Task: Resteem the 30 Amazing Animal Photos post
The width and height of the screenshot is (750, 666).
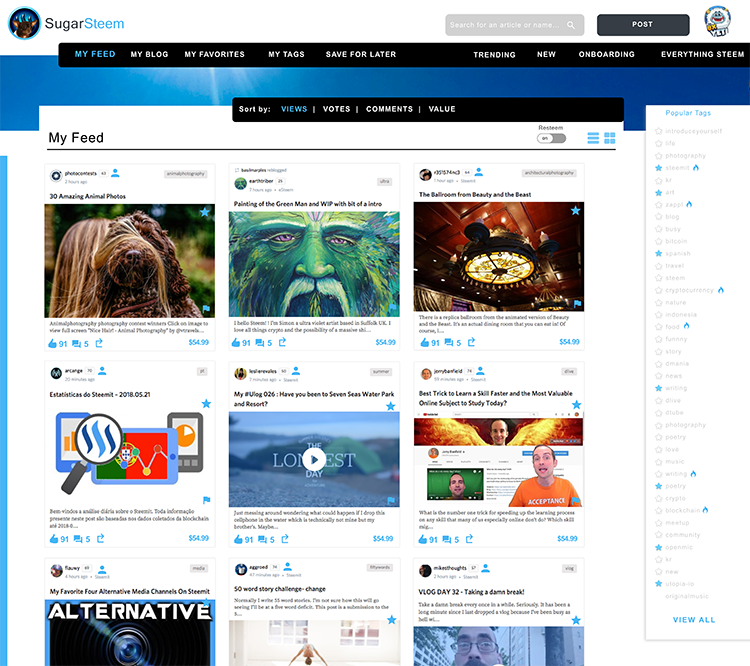Action: pyautogui.click(x=99, y=343)
